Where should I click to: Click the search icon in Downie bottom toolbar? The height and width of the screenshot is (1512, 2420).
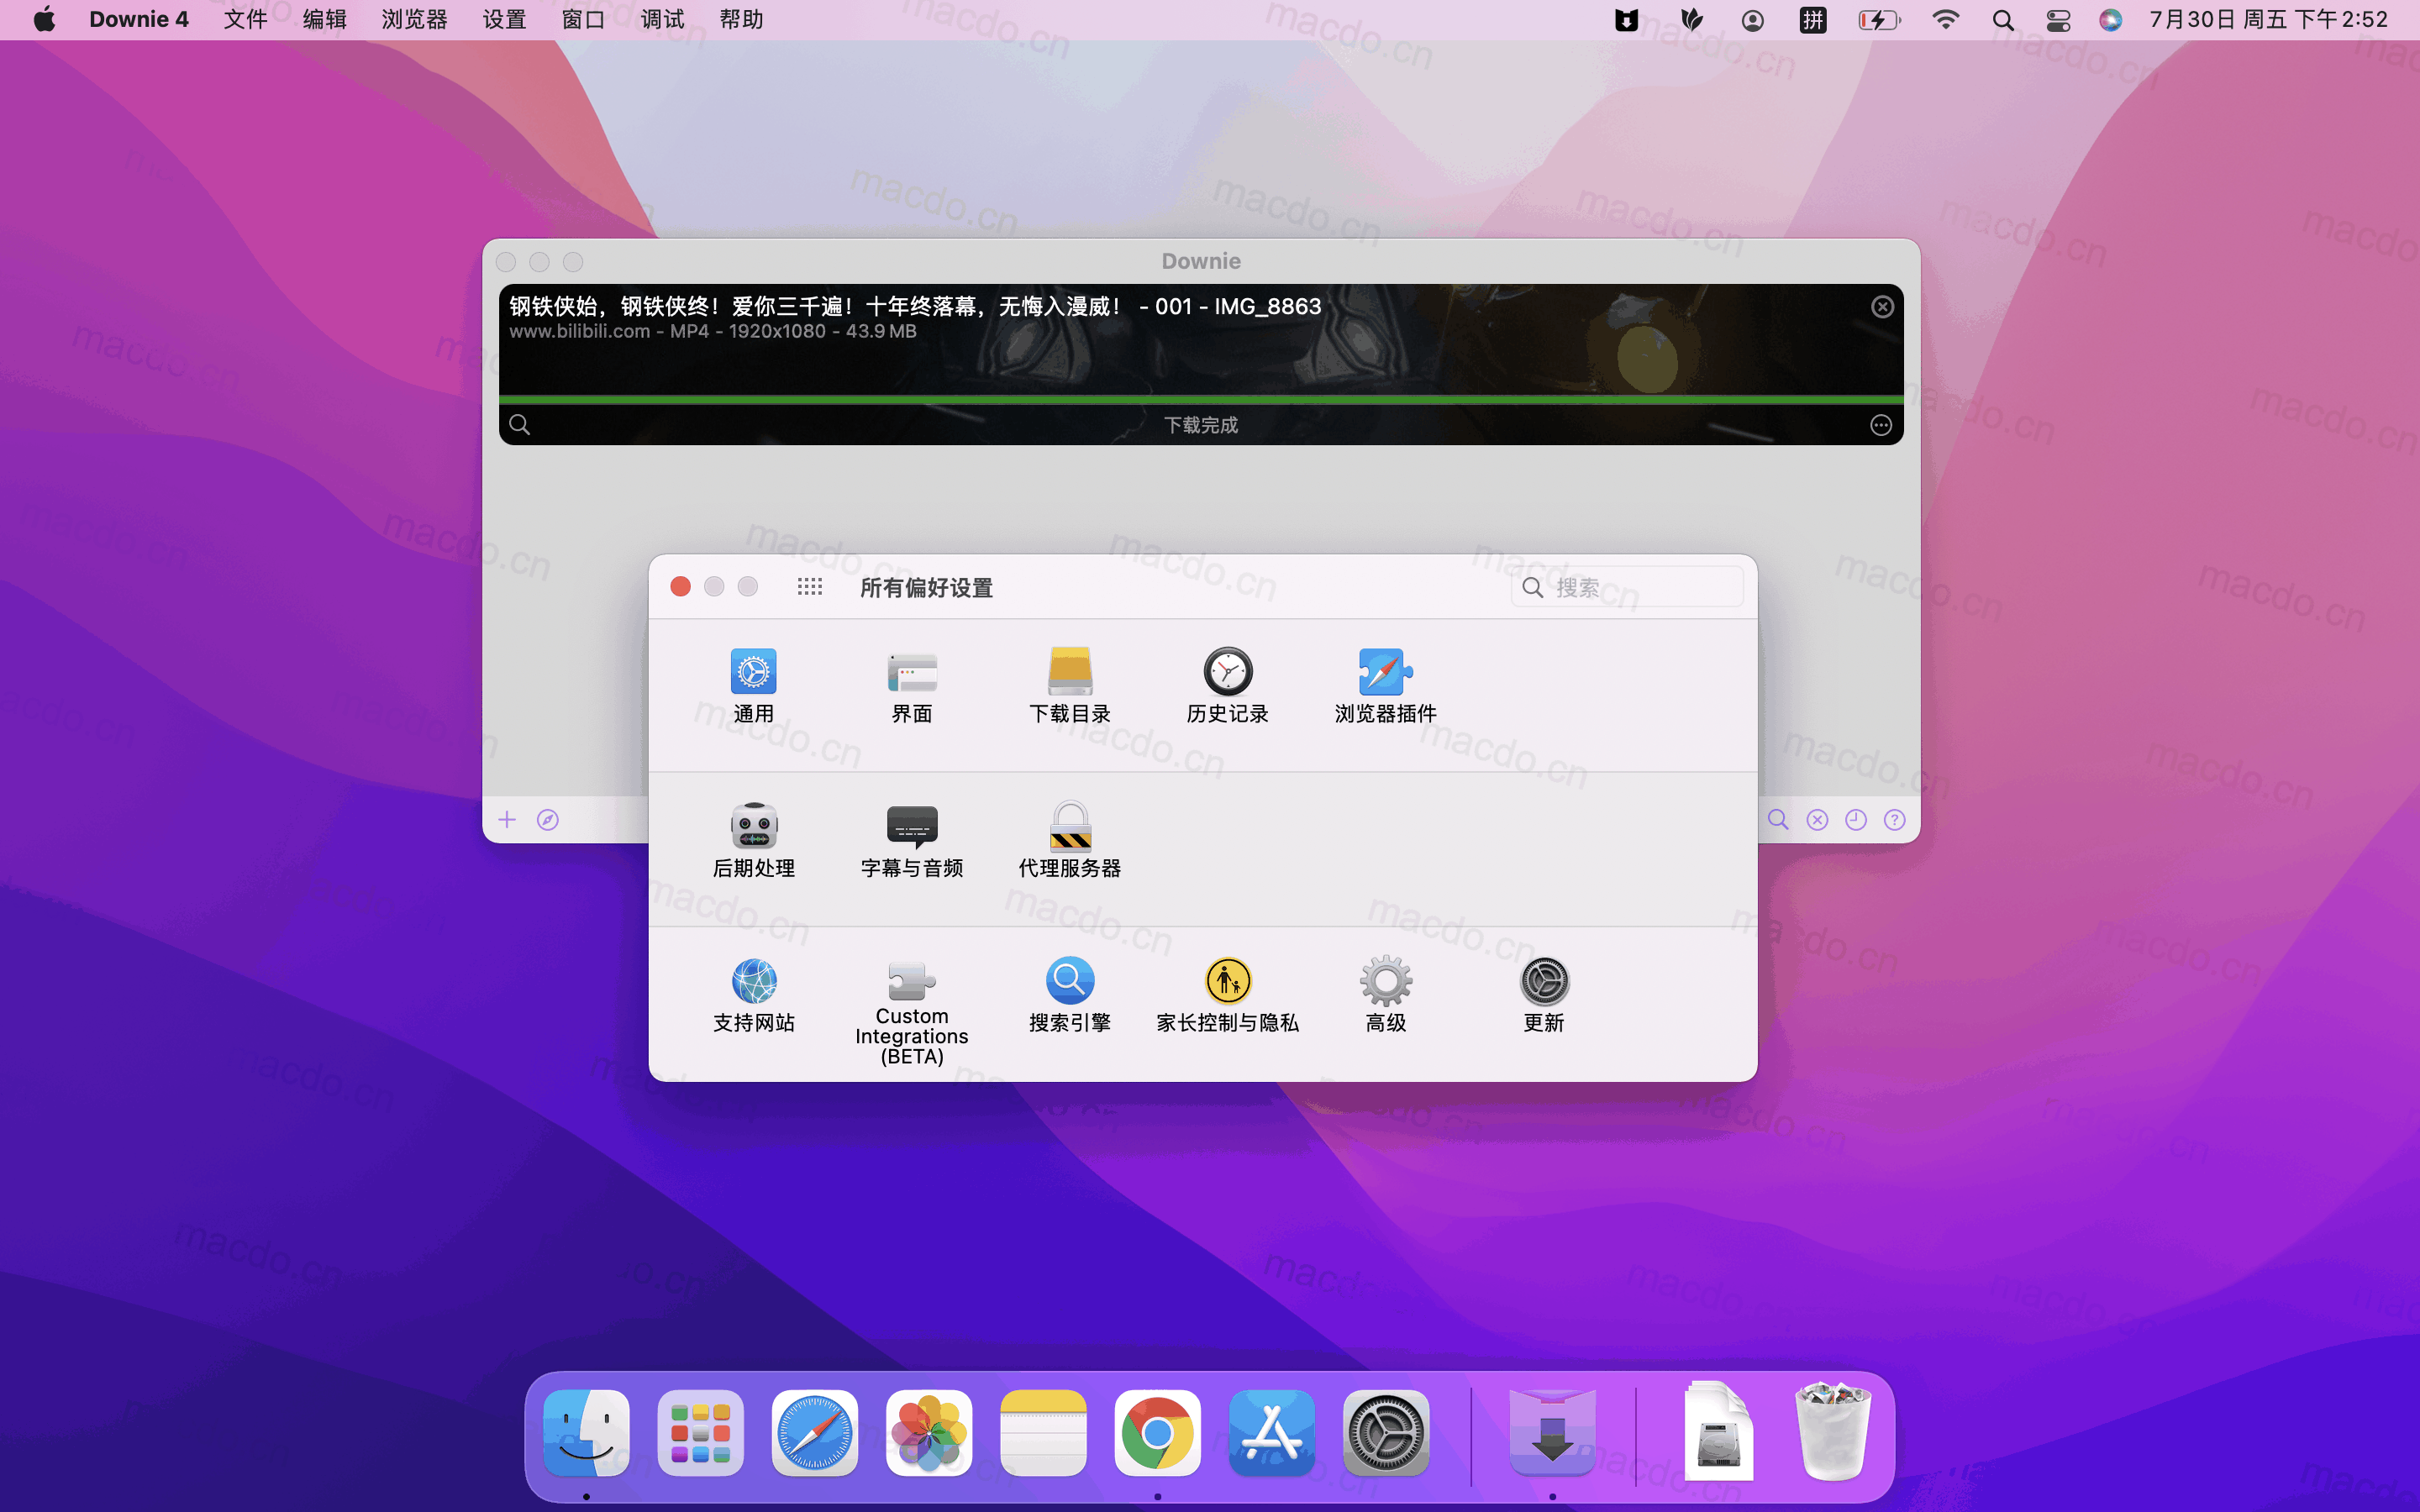(1777, 820)
